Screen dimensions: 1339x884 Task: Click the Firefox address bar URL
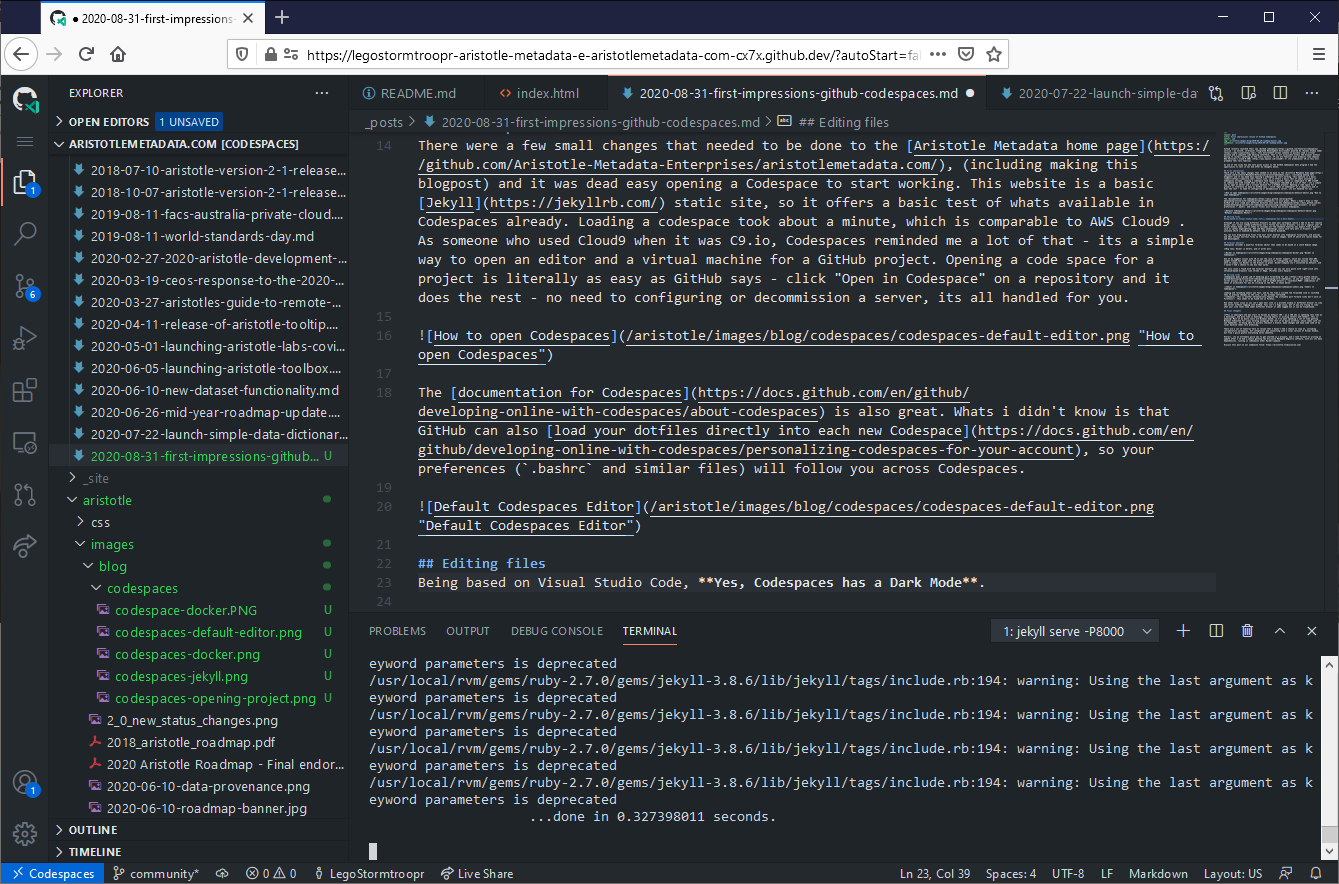coord(612,54)
